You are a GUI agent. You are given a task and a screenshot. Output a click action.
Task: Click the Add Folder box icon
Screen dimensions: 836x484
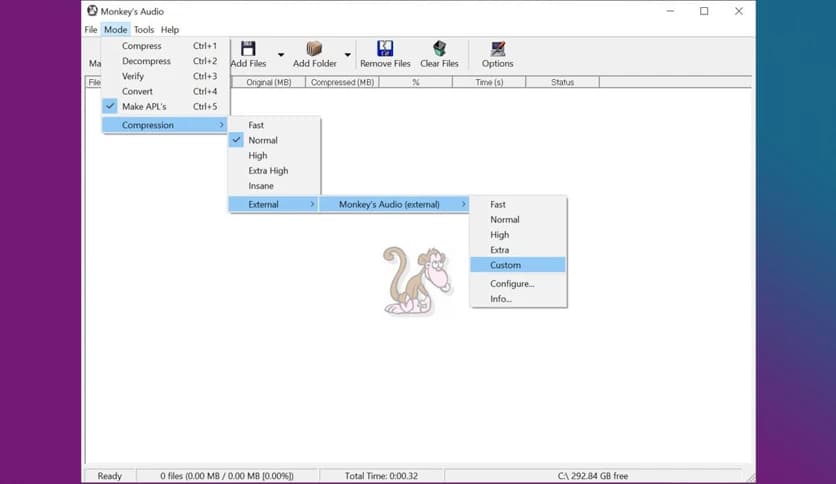tap(314, 49)
